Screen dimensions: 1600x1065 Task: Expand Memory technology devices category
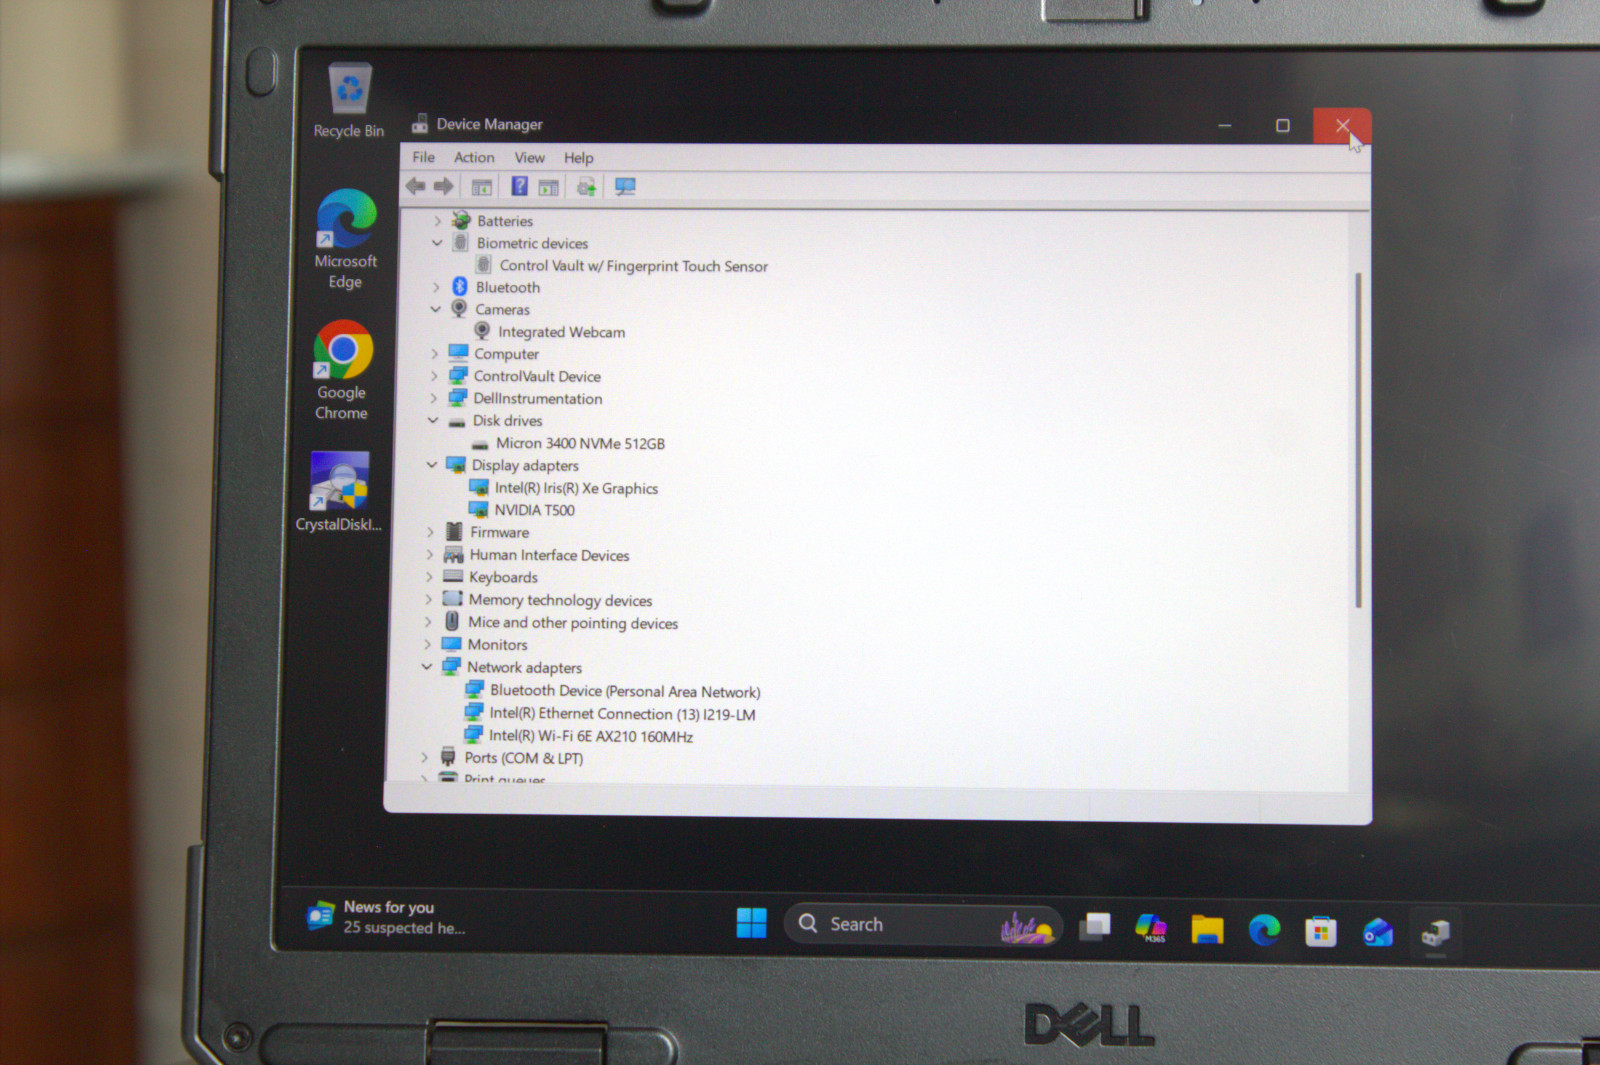429,599
